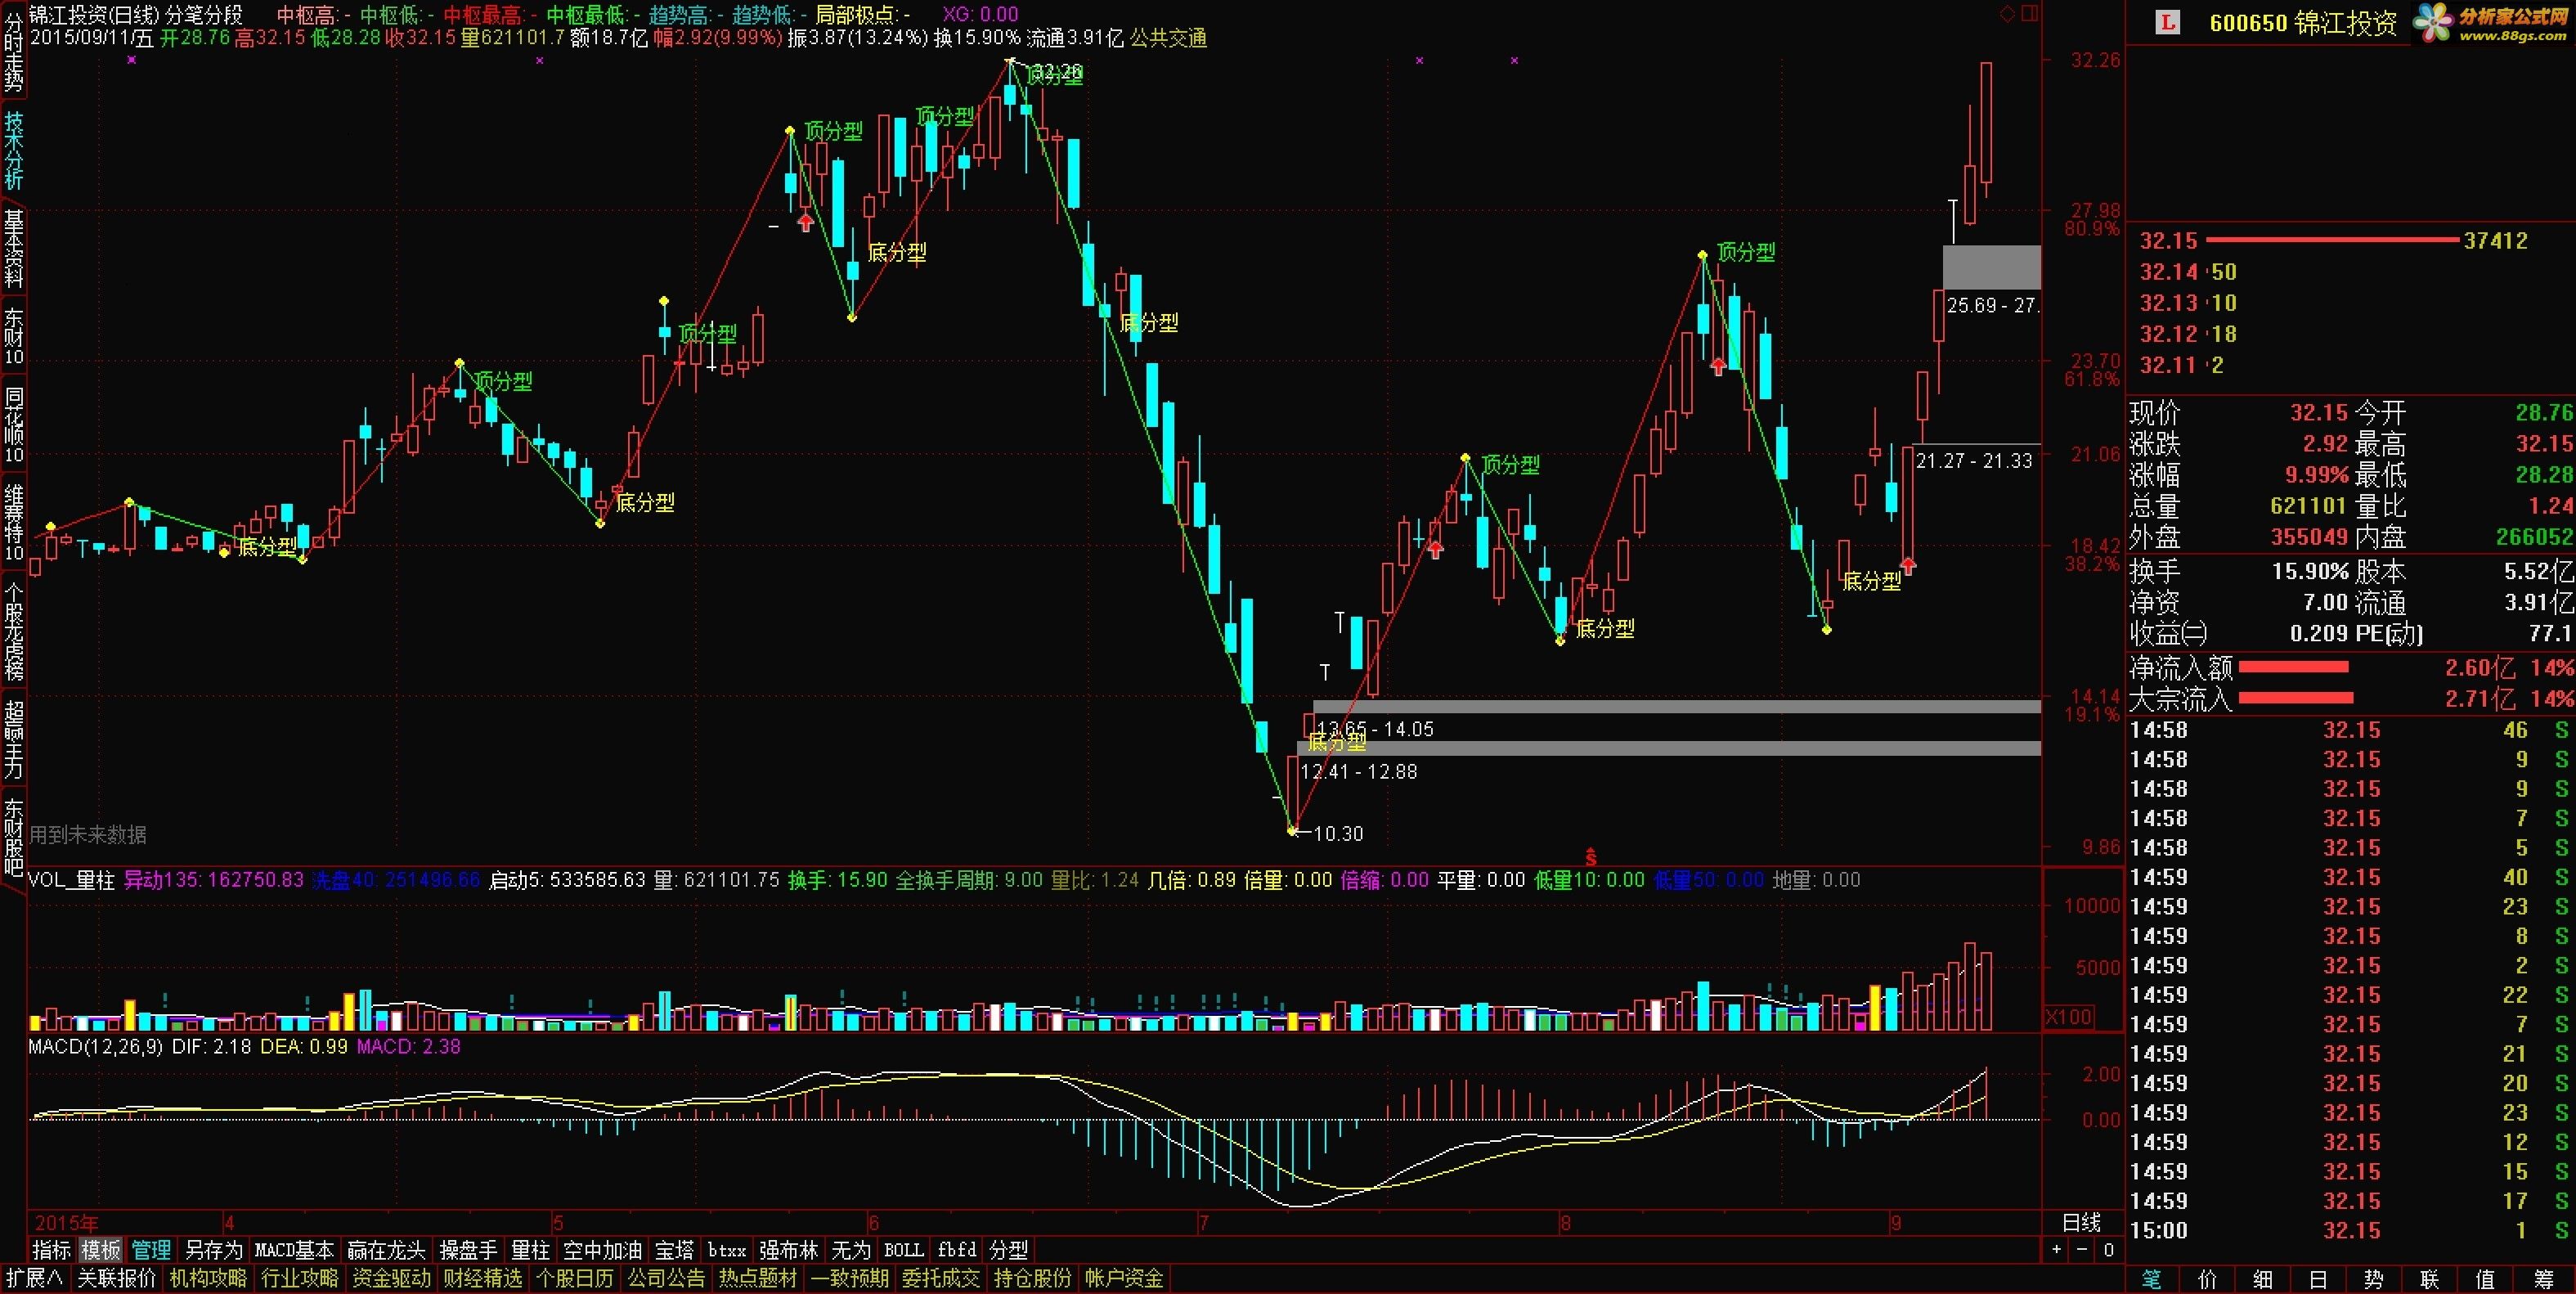This screenshot has width=2576, height=1294.
Task: Select the 强布林 template
Action: [789, 1250]
